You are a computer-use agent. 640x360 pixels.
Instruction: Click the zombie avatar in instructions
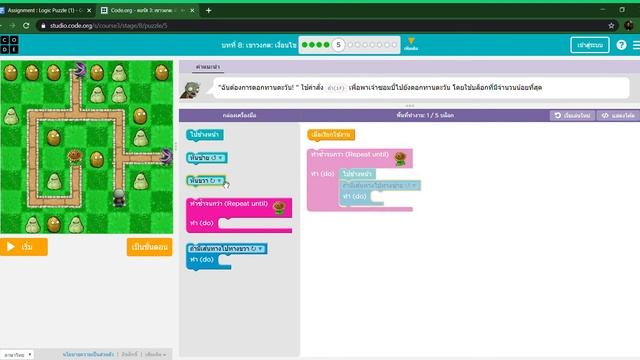pyautogui.click(x=191, y=90)
